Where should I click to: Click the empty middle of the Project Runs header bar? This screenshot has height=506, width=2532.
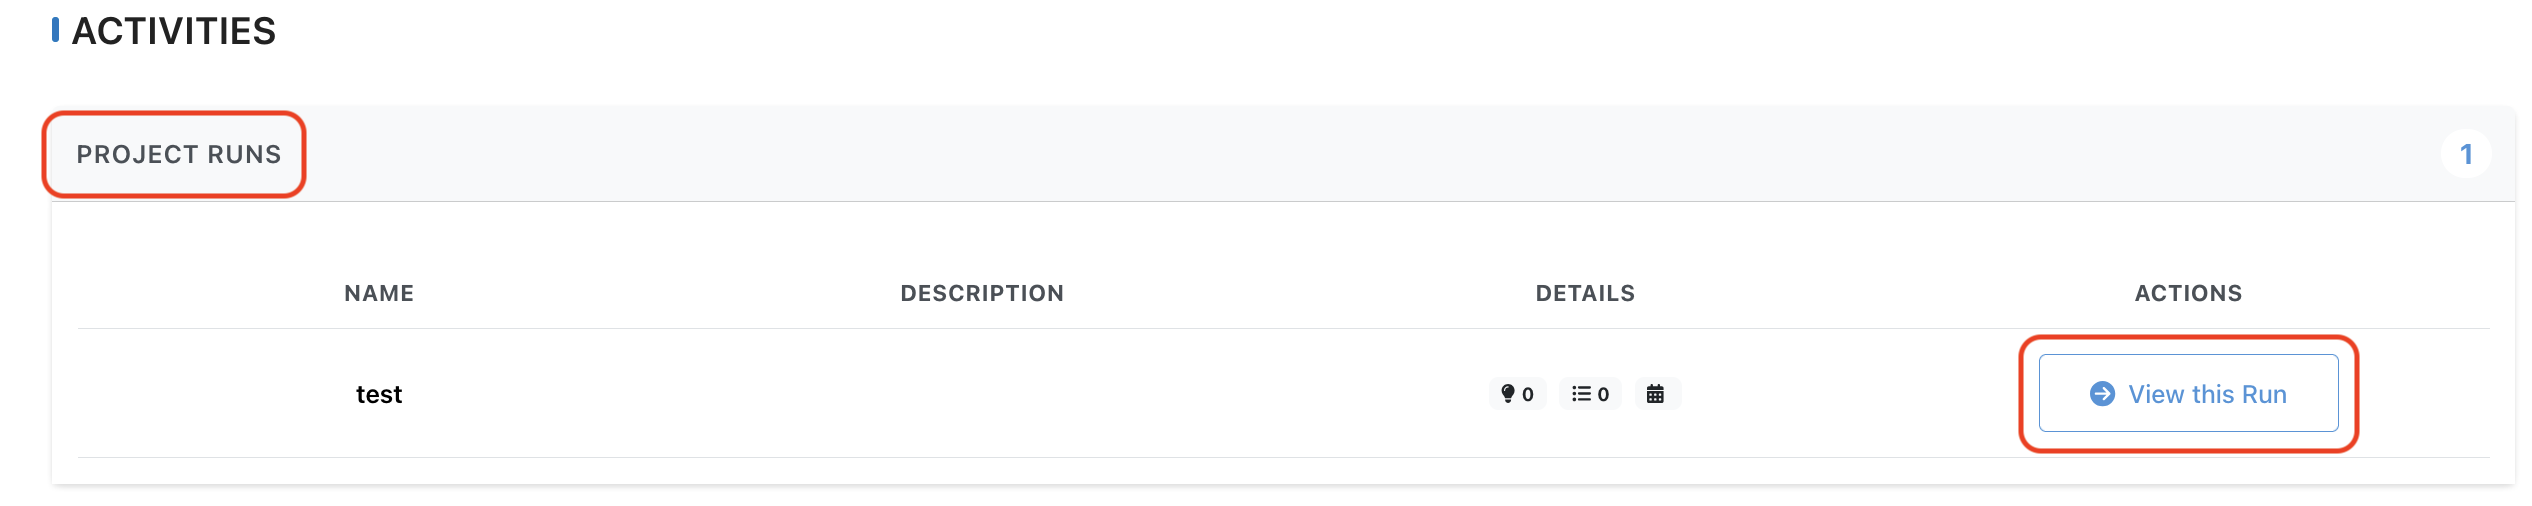pyautogui.click(x=1300, y=155)
